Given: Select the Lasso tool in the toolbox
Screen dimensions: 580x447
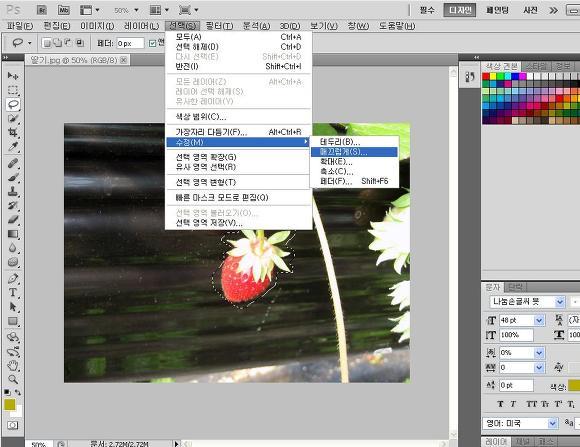Looking at the screenshot, I should 13,104.
